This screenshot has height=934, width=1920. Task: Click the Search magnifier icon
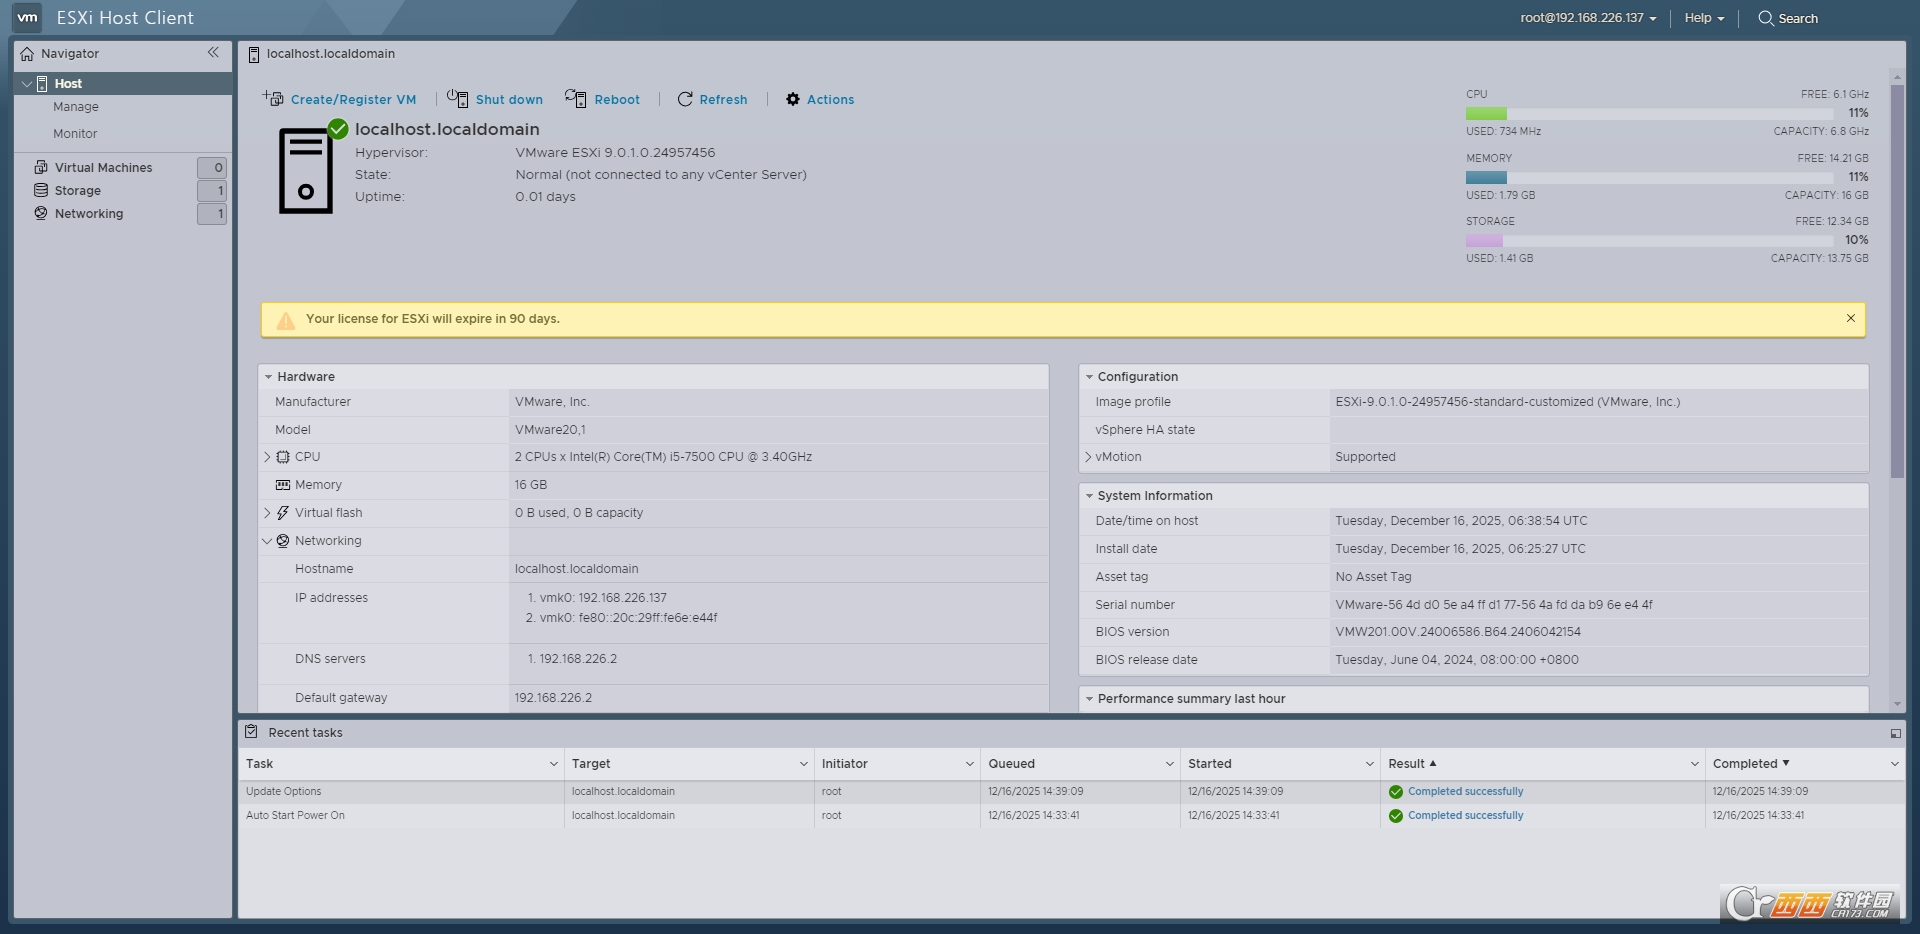click(1765, 18)
